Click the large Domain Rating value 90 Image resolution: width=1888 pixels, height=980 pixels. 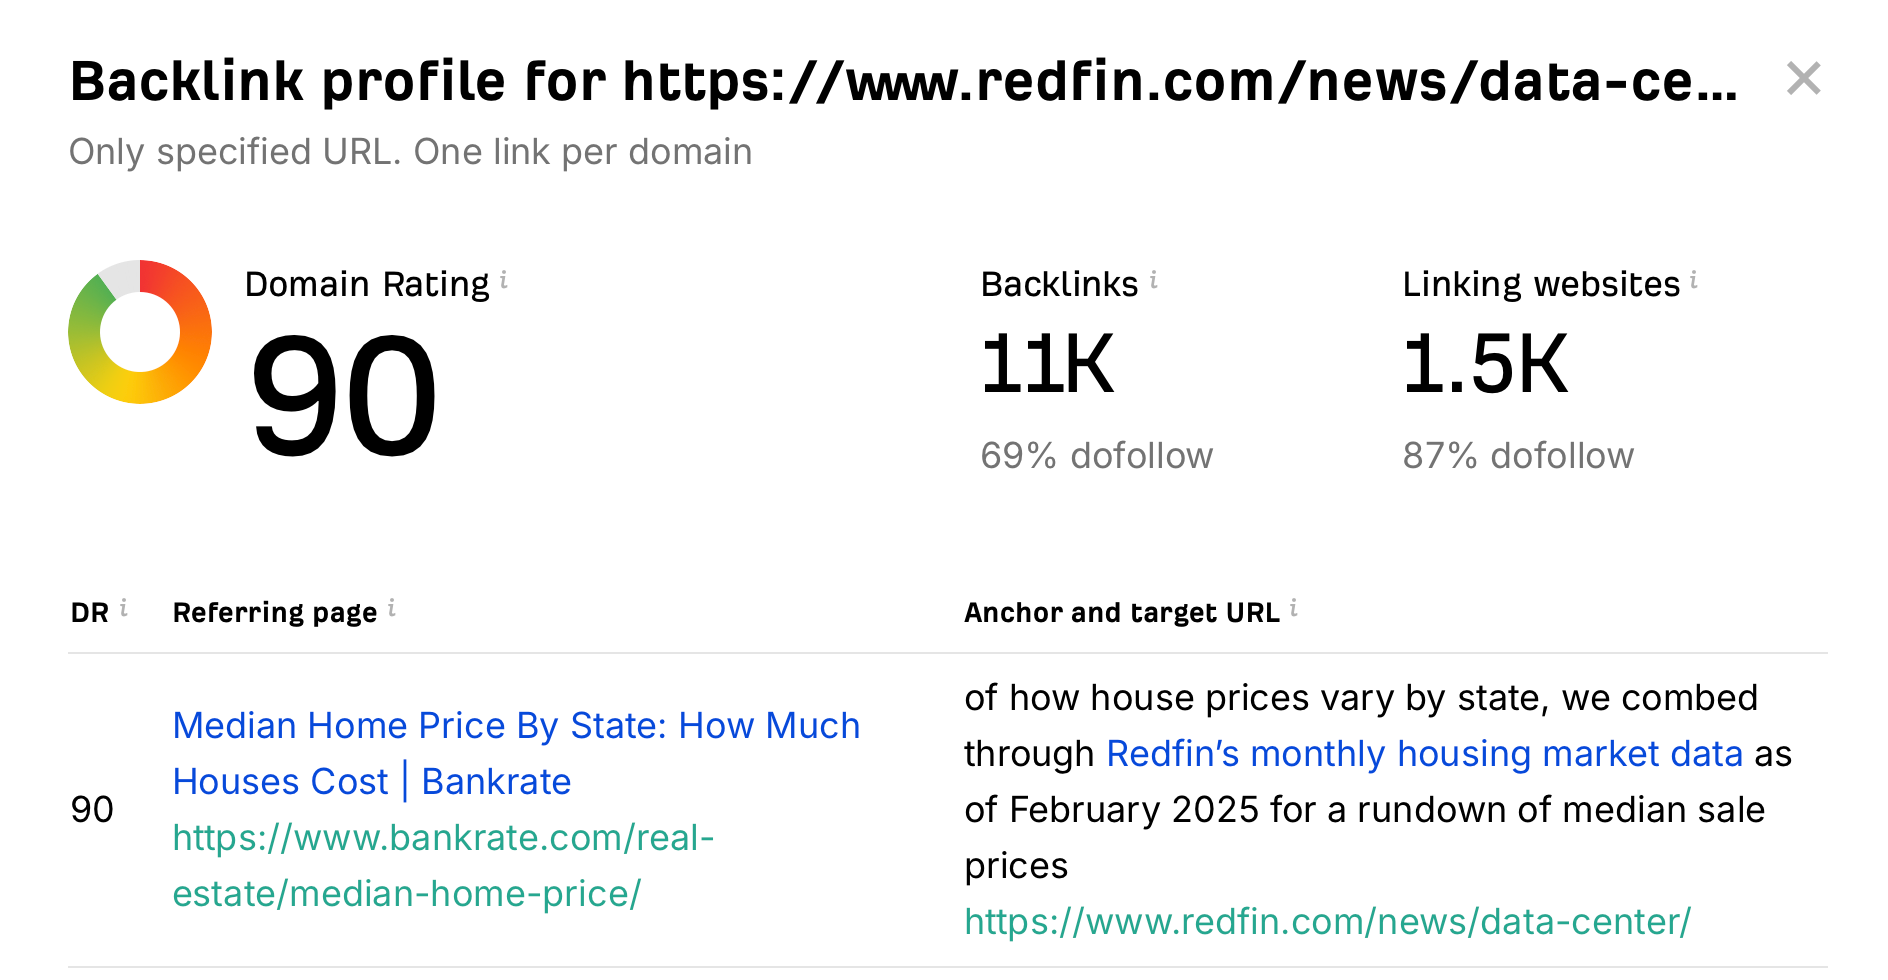pos(343,397)
